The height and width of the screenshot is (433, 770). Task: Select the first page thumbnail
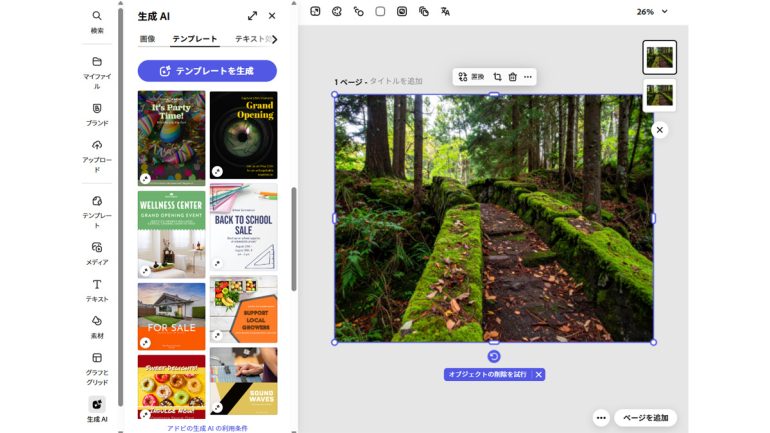pos(660,57)
